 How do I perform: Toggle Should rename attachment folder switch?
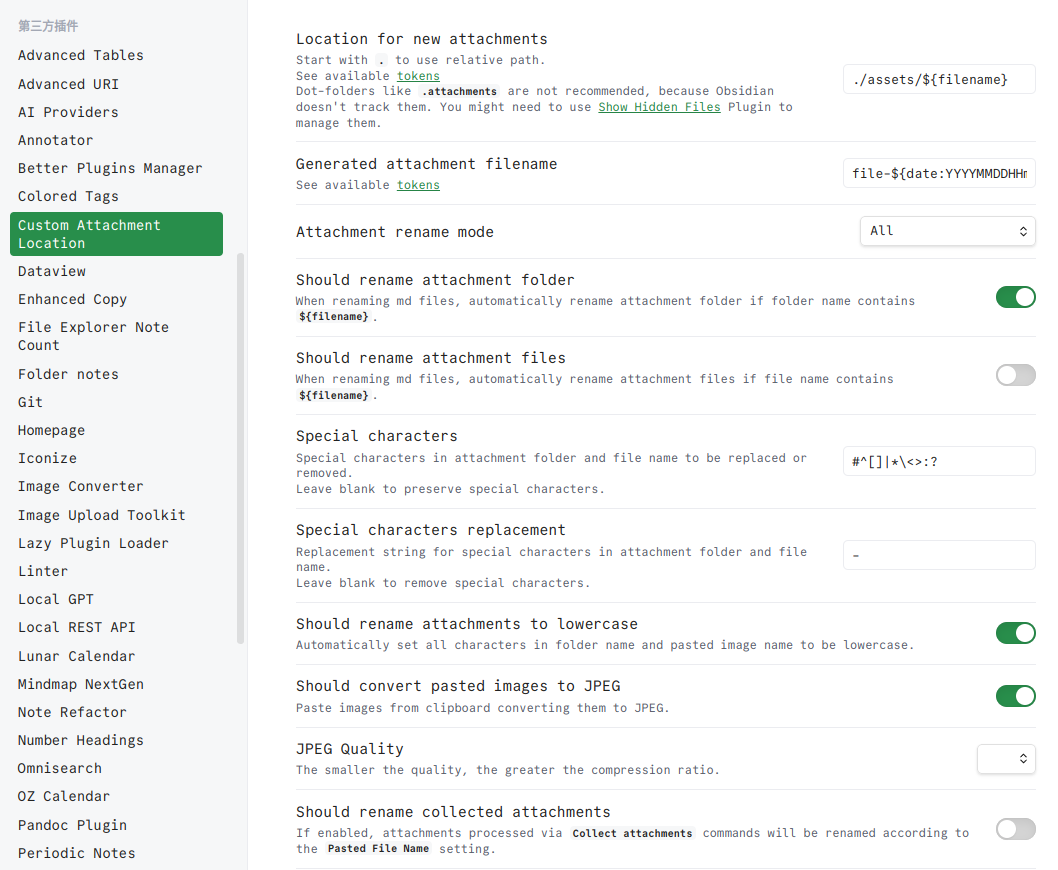1015,297
